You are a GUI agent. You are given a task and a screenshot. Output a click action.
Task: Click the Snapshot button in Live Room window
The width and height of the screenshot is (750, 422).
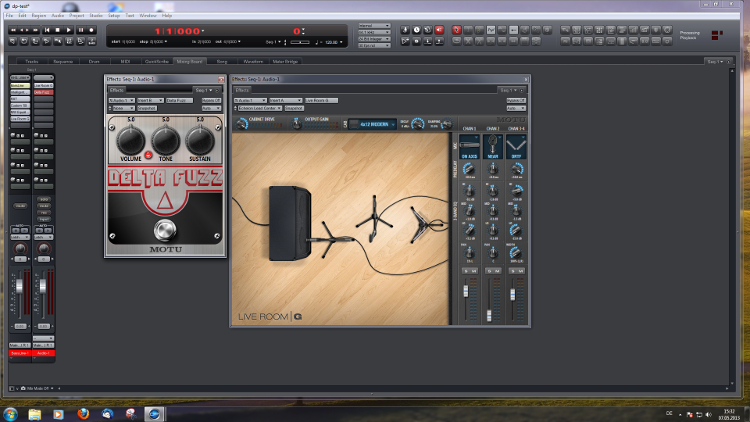294,108
